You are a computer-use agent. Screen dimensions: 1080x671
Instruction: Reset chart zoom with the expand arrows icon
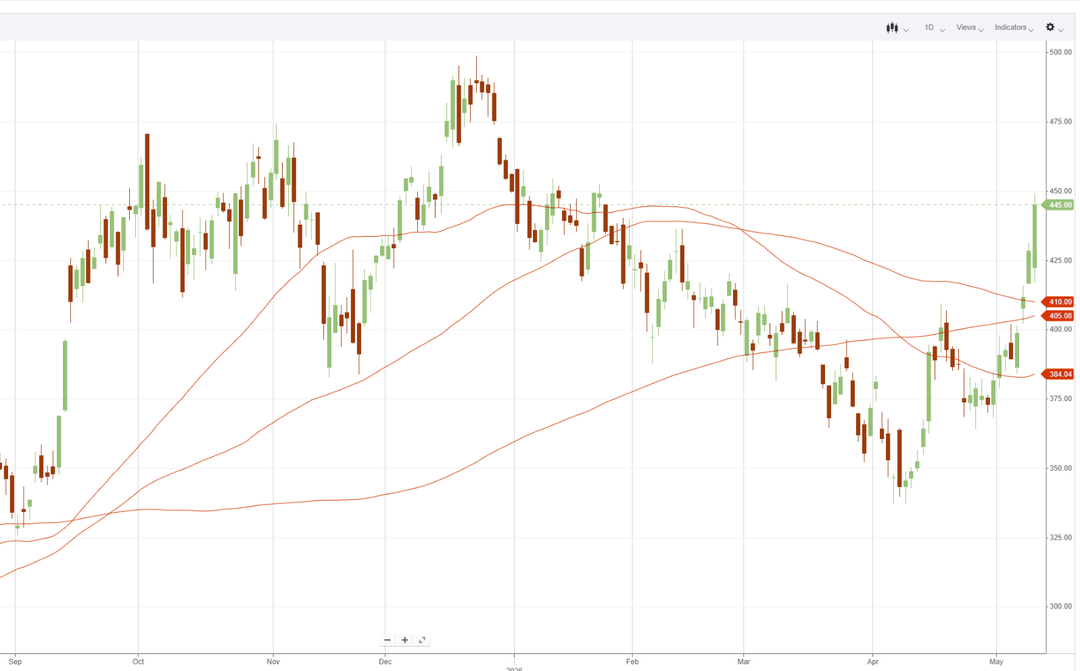(422, 640)
